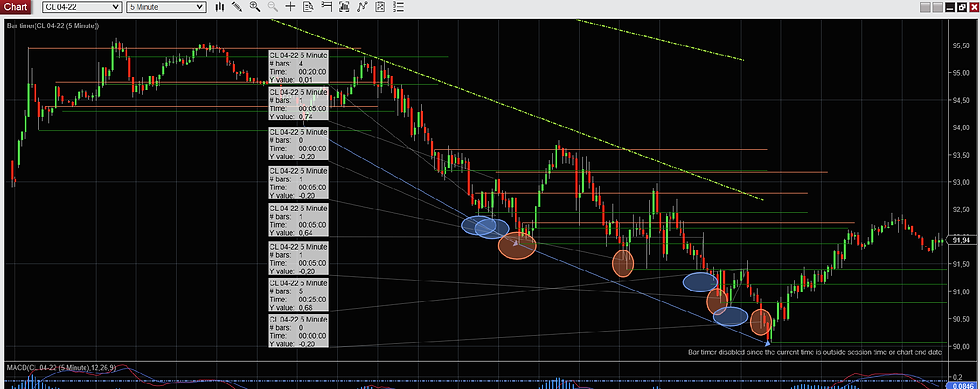980x389 pixels.
Task: Click the red Chart title tab
Action: click(x=16, y=7)
